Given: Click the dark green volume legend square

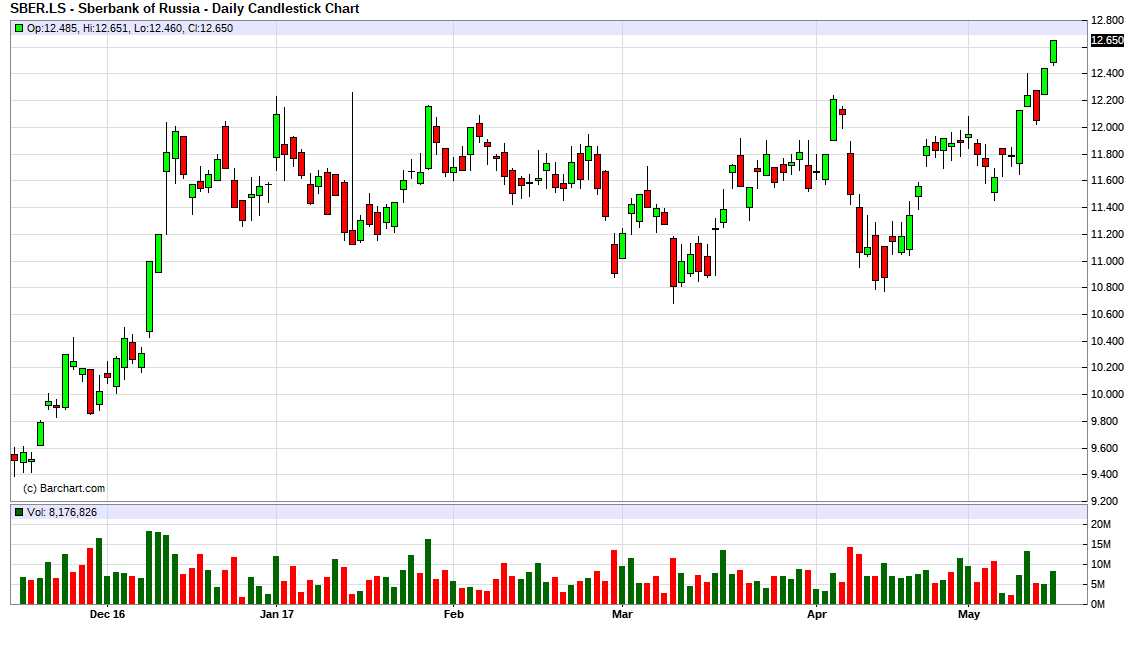Looking at the screenshot, I should pyautogui.click(x=19, y=513).
